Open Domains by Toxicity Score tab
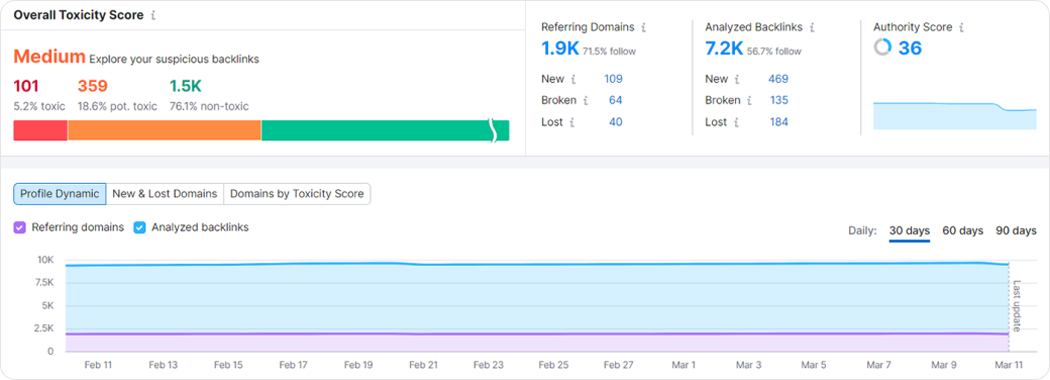Screen dimensions: 1050x380 click(x=297, y=194)
